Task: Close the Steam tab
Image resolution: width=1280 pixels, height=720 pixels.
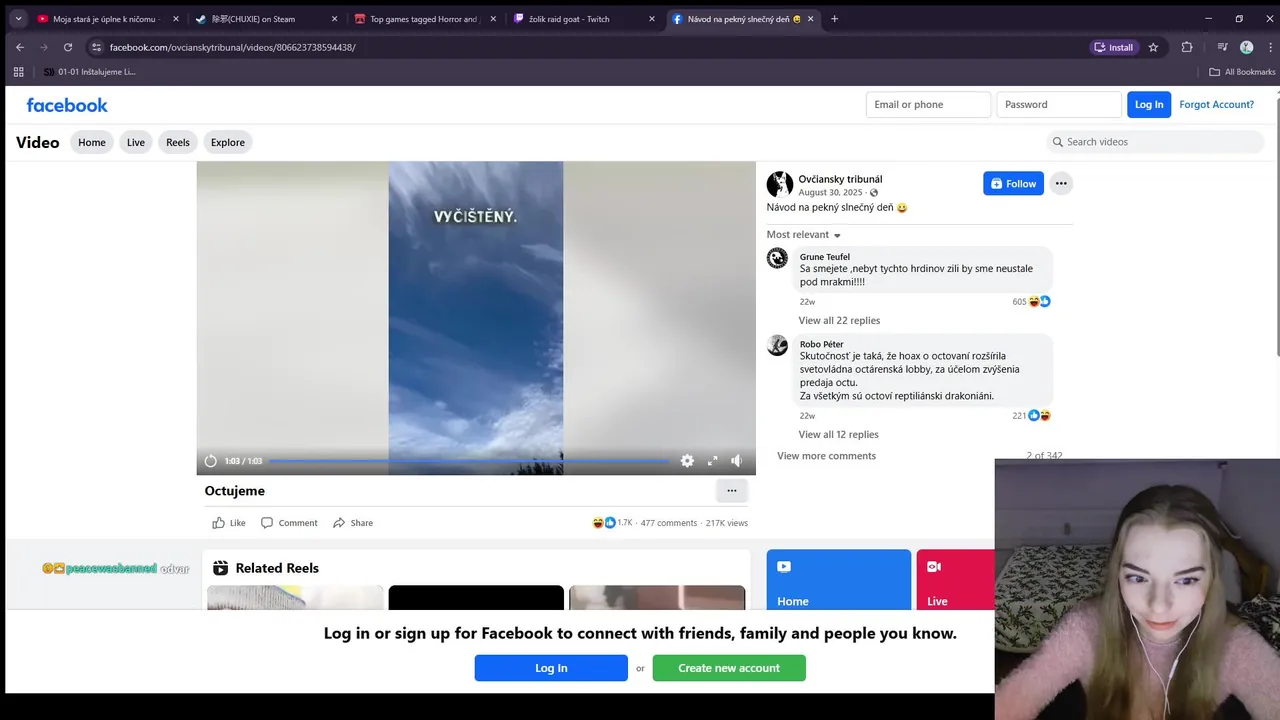Action: tap(334, 19)
